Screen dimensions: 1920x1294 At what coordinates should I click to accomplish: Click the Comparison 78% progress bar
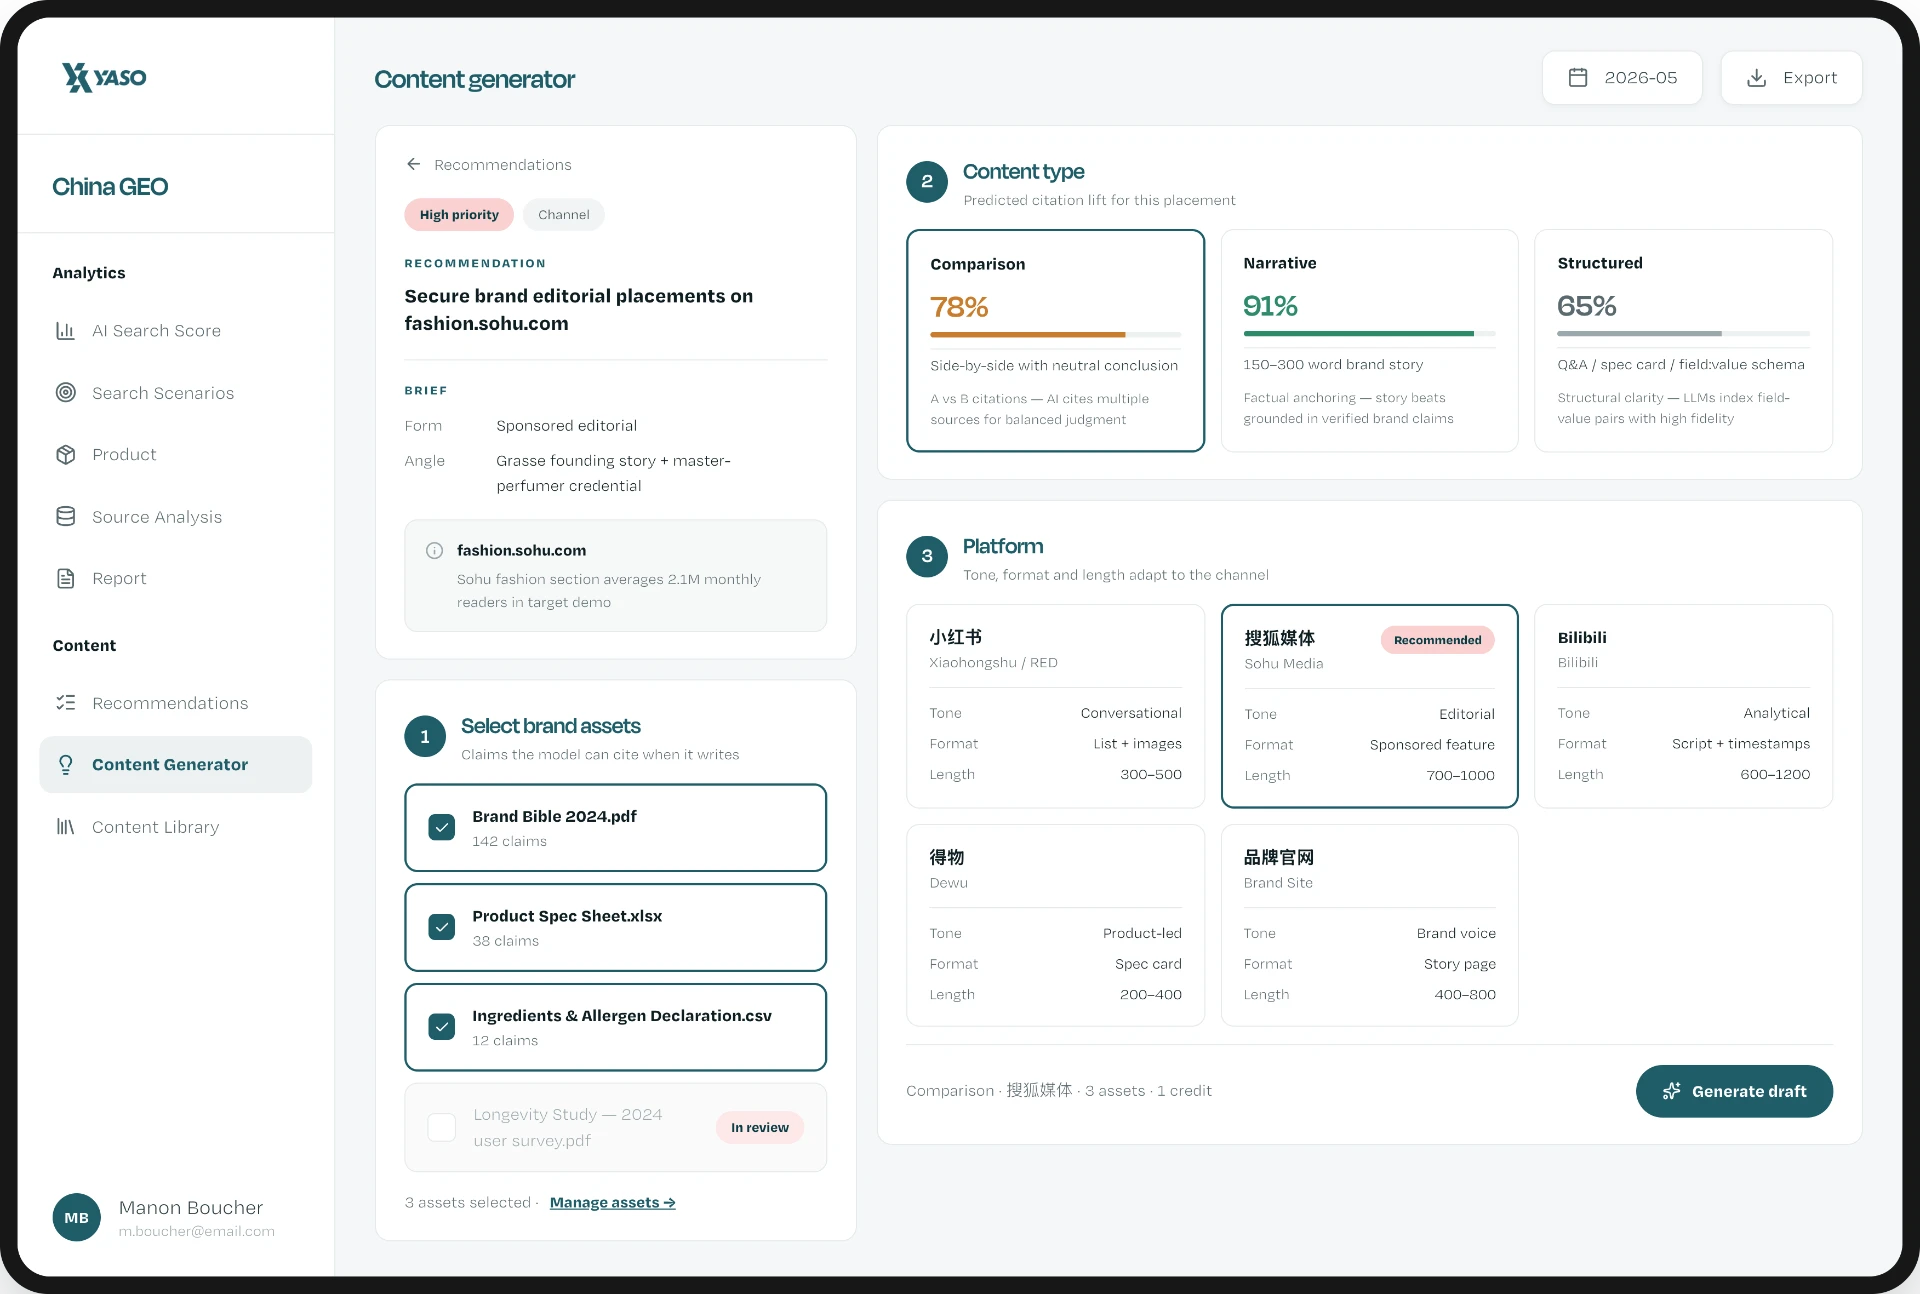(x=1055, y=334)
